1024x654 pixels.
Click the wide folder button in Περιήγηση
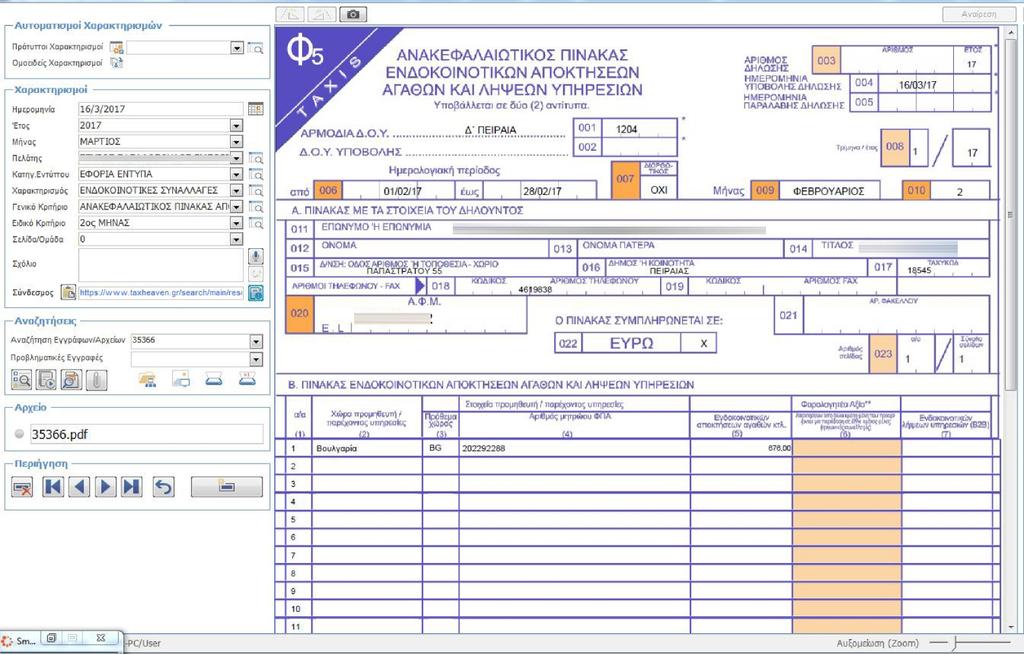[227, 487]
